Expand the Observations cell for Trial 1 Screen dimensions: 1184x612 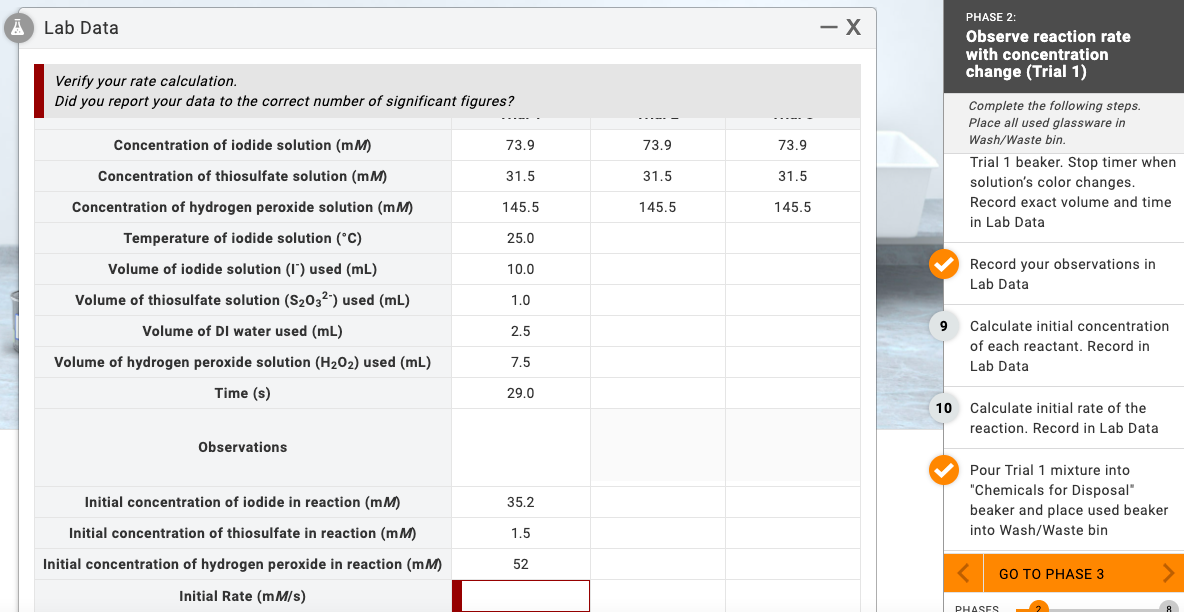coord(520,446)
